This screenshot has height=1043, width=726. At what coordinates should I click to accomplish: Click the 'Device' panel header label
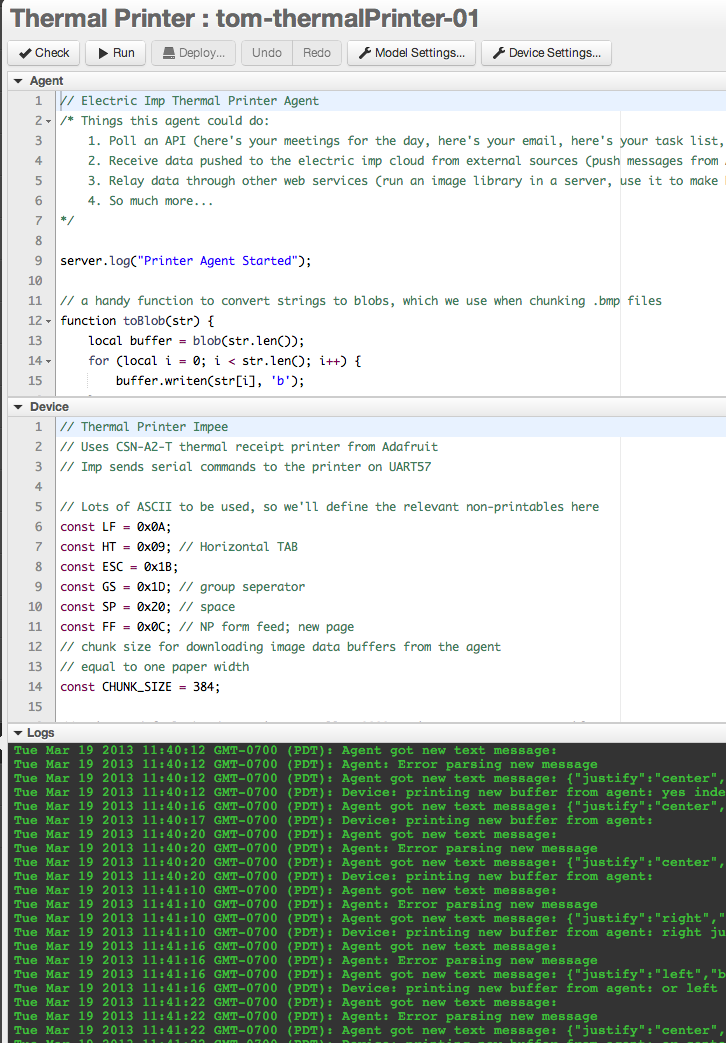click(49, 406)
